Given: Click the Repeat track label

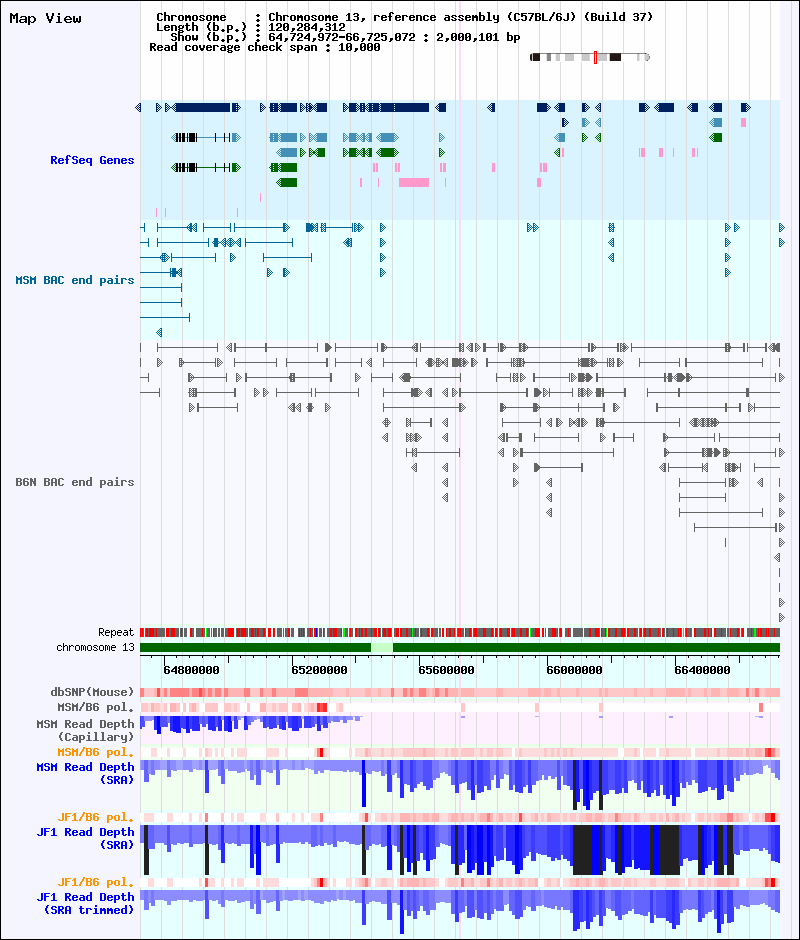Looking at the screenshot, I should pyautogui.click(x=116, y=632).
